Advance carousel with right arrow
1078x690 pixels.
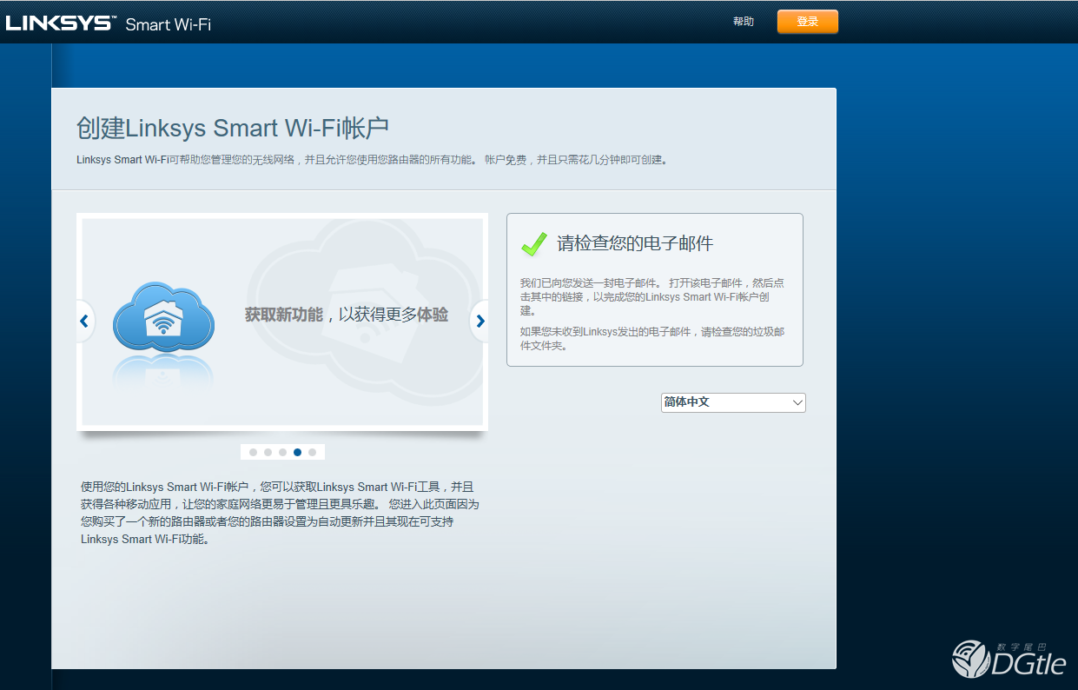(x=480, y=320)
